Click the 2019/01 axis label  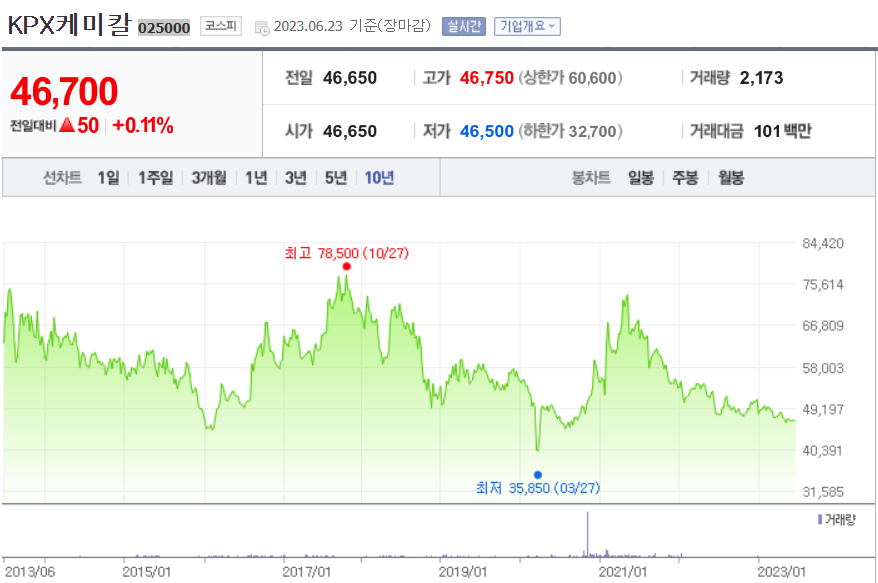463,572
